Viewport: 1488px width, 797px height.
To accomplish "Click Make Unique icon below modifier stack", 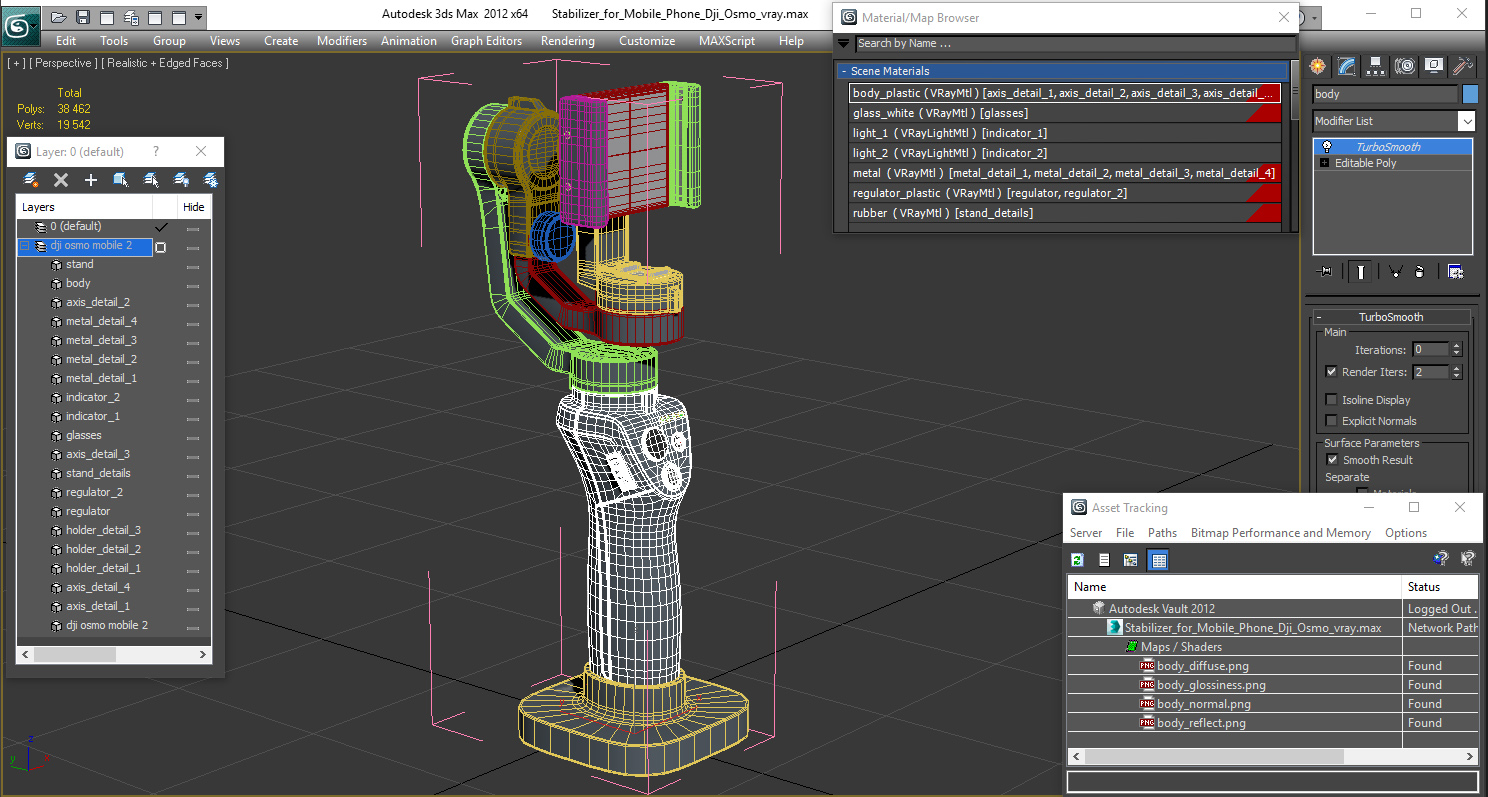I will click(1394, 271).
